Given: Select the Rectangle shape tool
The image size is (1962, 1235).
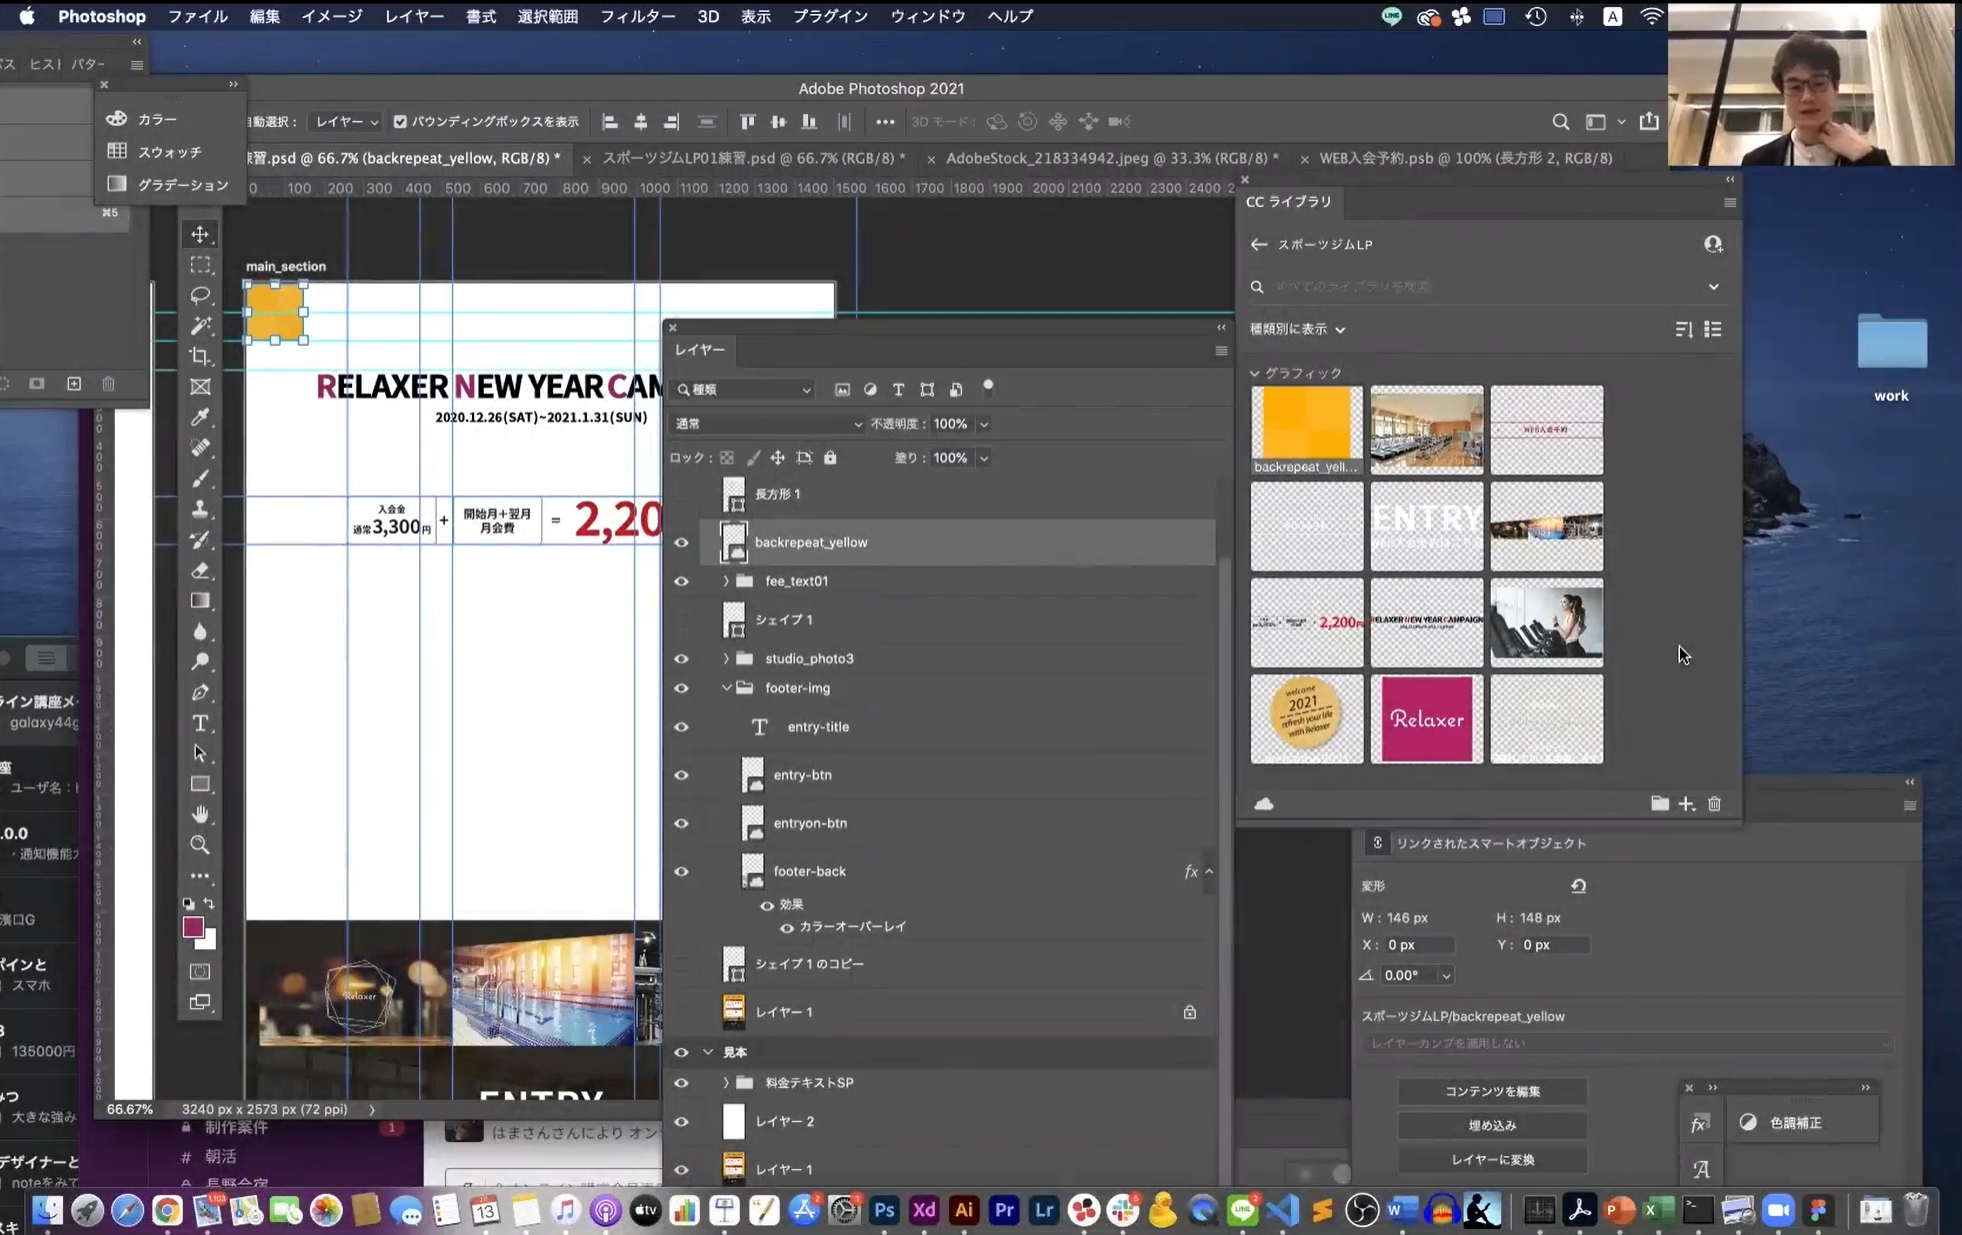Looking at the screenshot, I should [200, 784].
